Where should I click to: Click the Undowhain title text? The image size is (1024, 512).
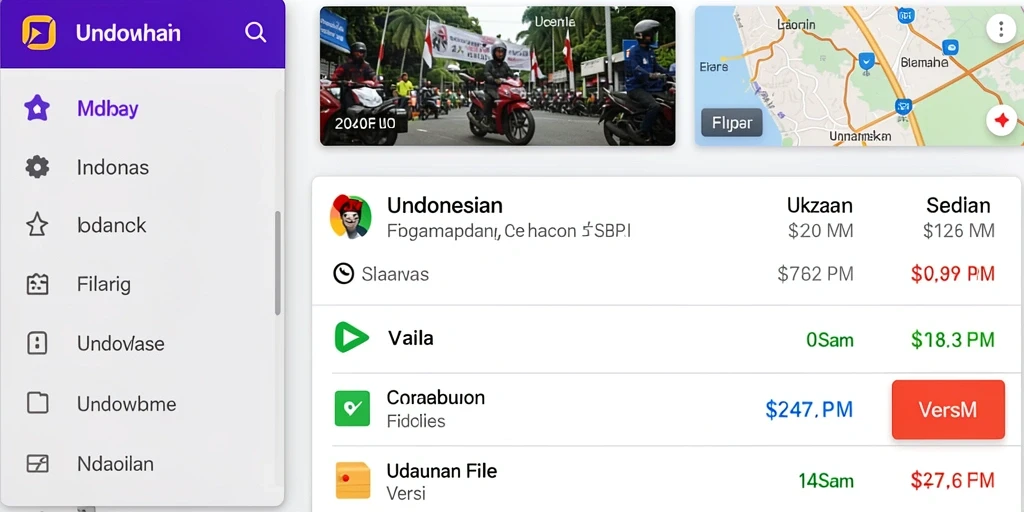[128, 33]
